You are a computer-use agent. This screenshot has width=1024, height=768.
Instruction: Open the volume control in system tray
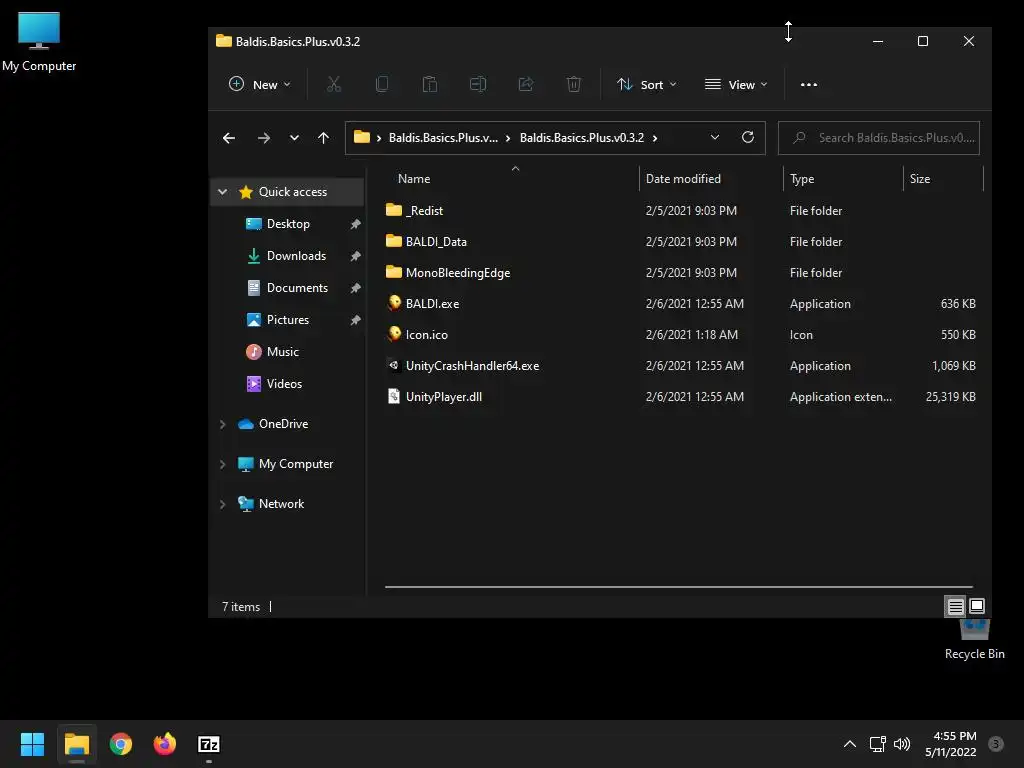[902, 744]
